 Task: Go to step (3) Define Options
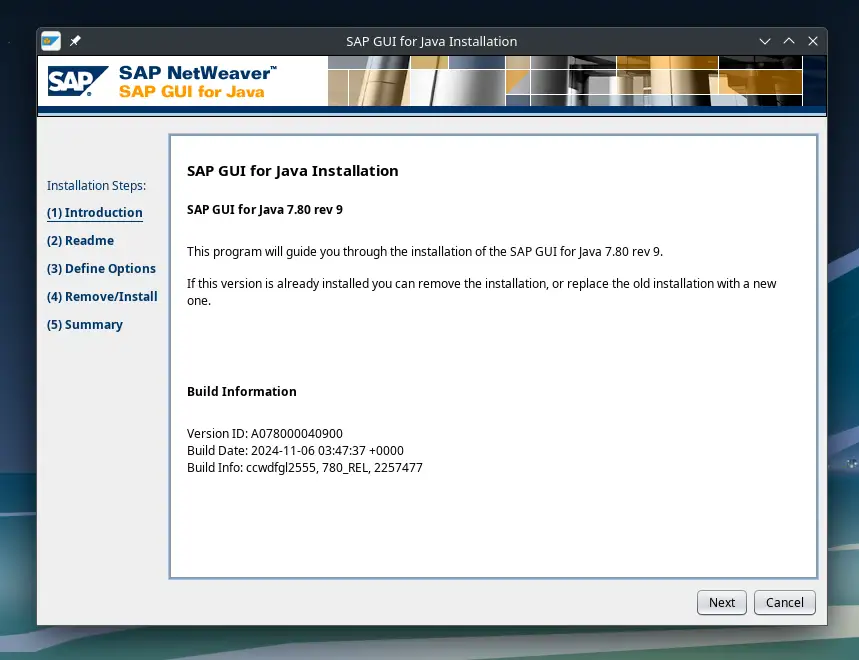pyautogui.click(x=101, y=268)
